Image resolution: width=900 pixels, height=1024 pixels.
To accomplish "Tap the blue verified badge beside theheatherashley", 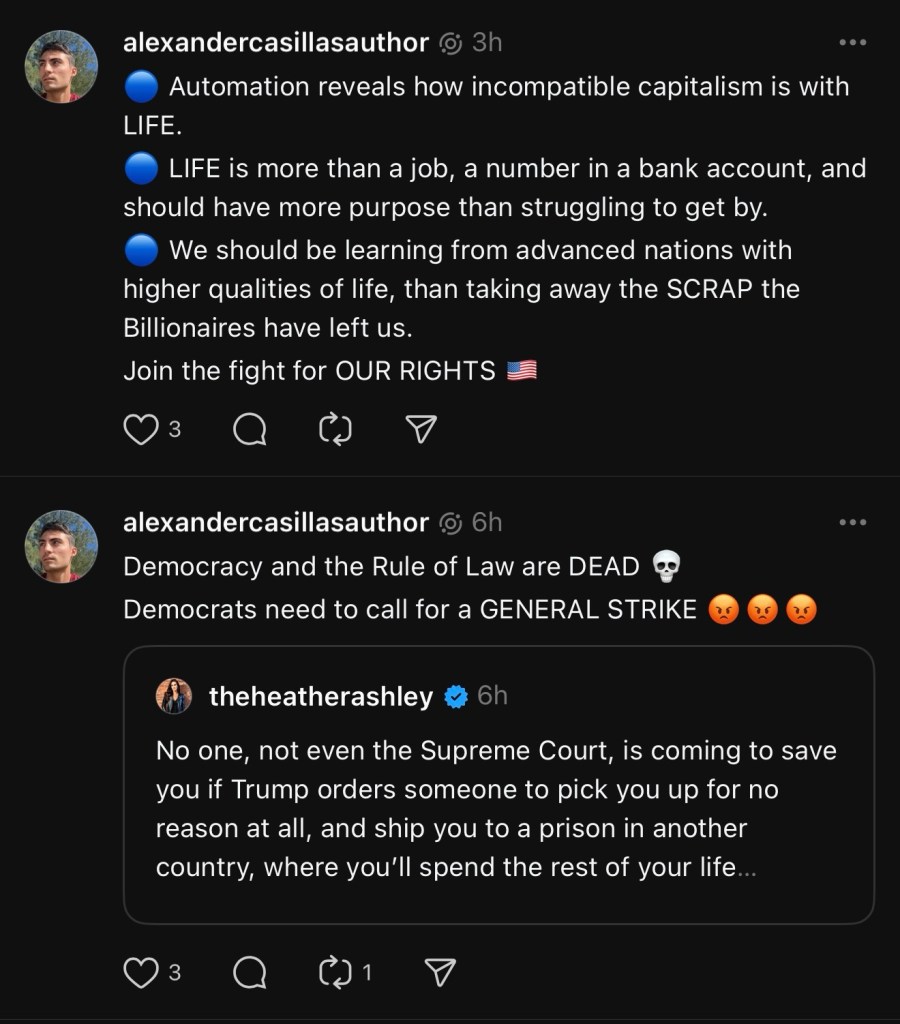I will 456,697.
